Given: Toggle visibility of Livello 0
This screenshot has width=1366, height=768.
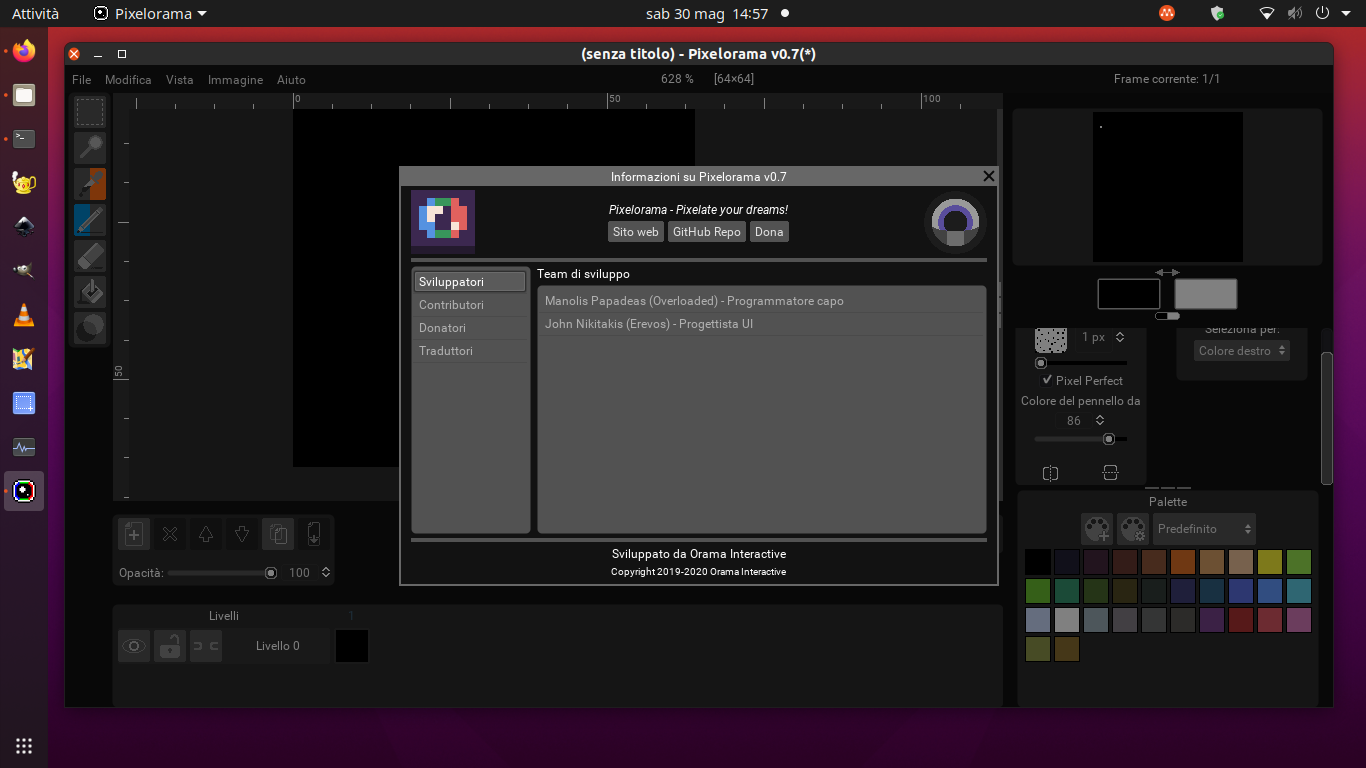Looking at the screenshot, I should [x=134, y=646].
